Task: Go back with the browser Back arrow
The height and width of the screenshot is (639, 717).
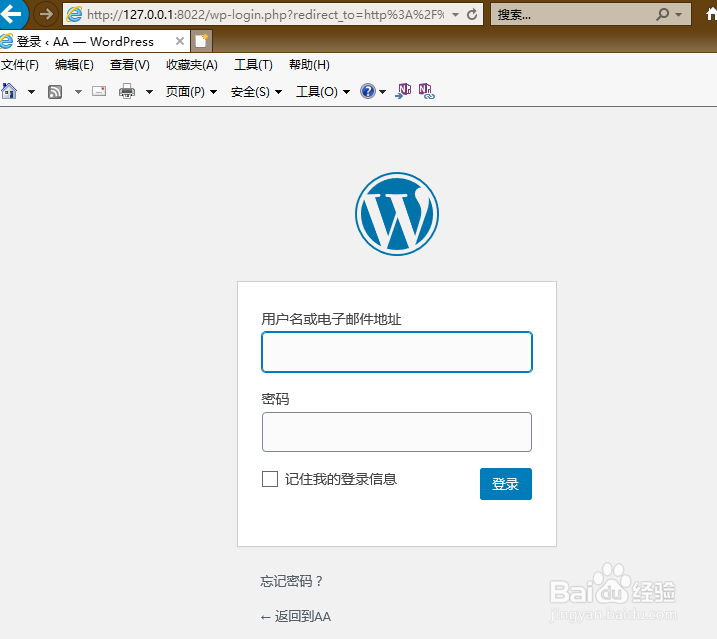Action: point(12,14)
